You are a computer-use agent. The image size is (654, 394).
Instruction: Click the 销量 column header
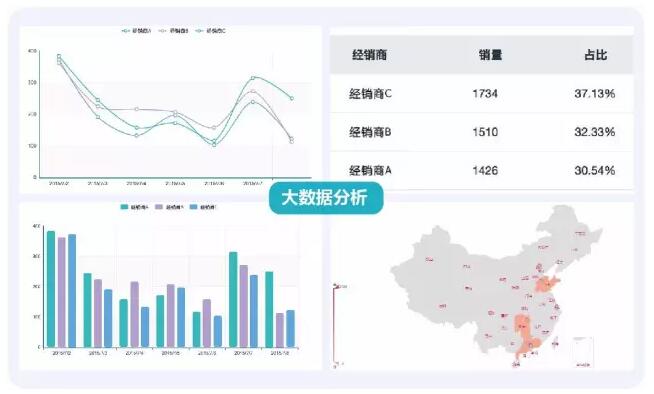coord(490,55)
